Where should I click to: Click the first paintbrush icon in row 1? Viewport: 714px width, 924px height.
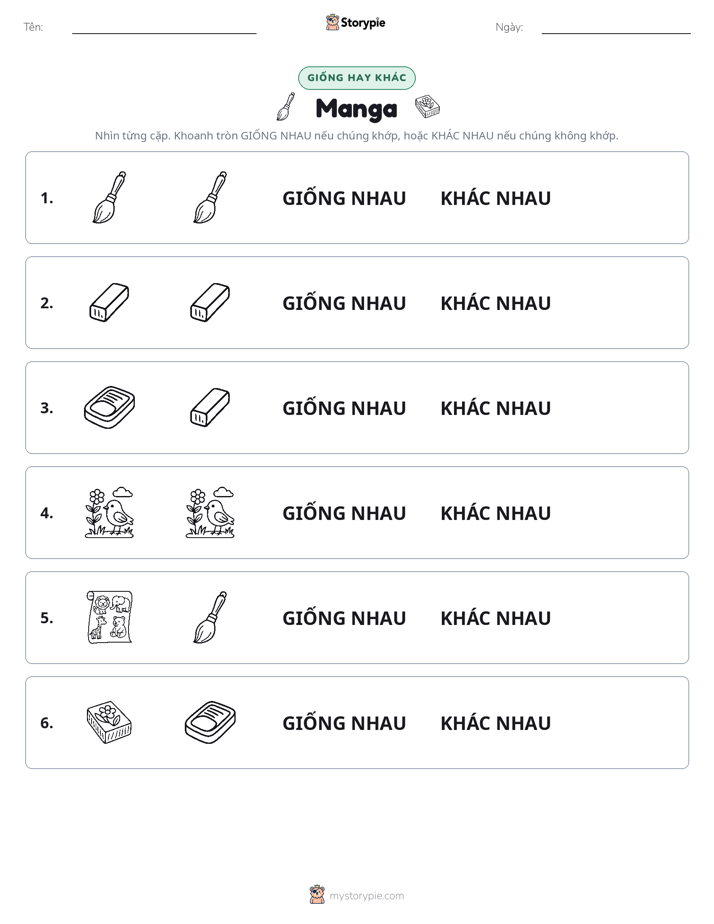[x=110, y=197]
